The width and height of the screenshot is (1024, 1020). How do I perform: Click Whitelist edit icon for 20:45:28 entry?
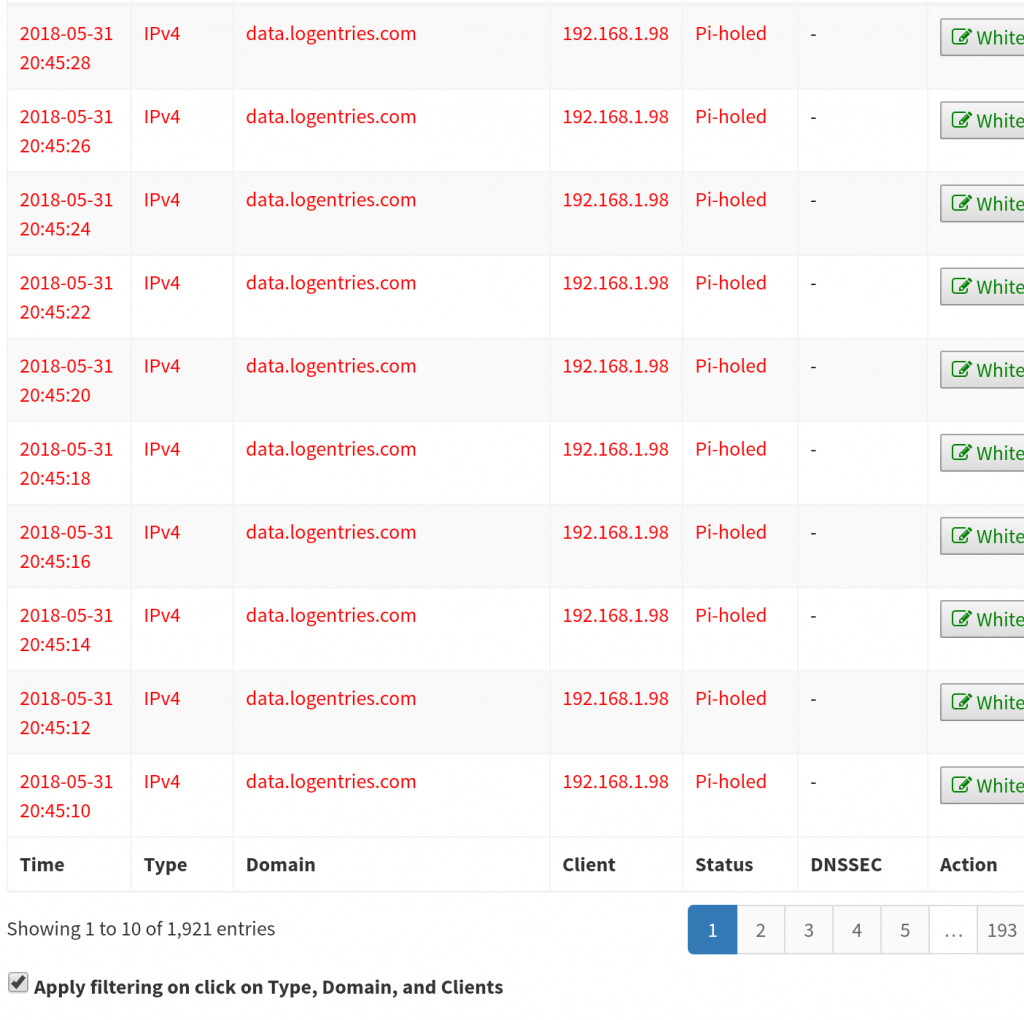[961, 38]
